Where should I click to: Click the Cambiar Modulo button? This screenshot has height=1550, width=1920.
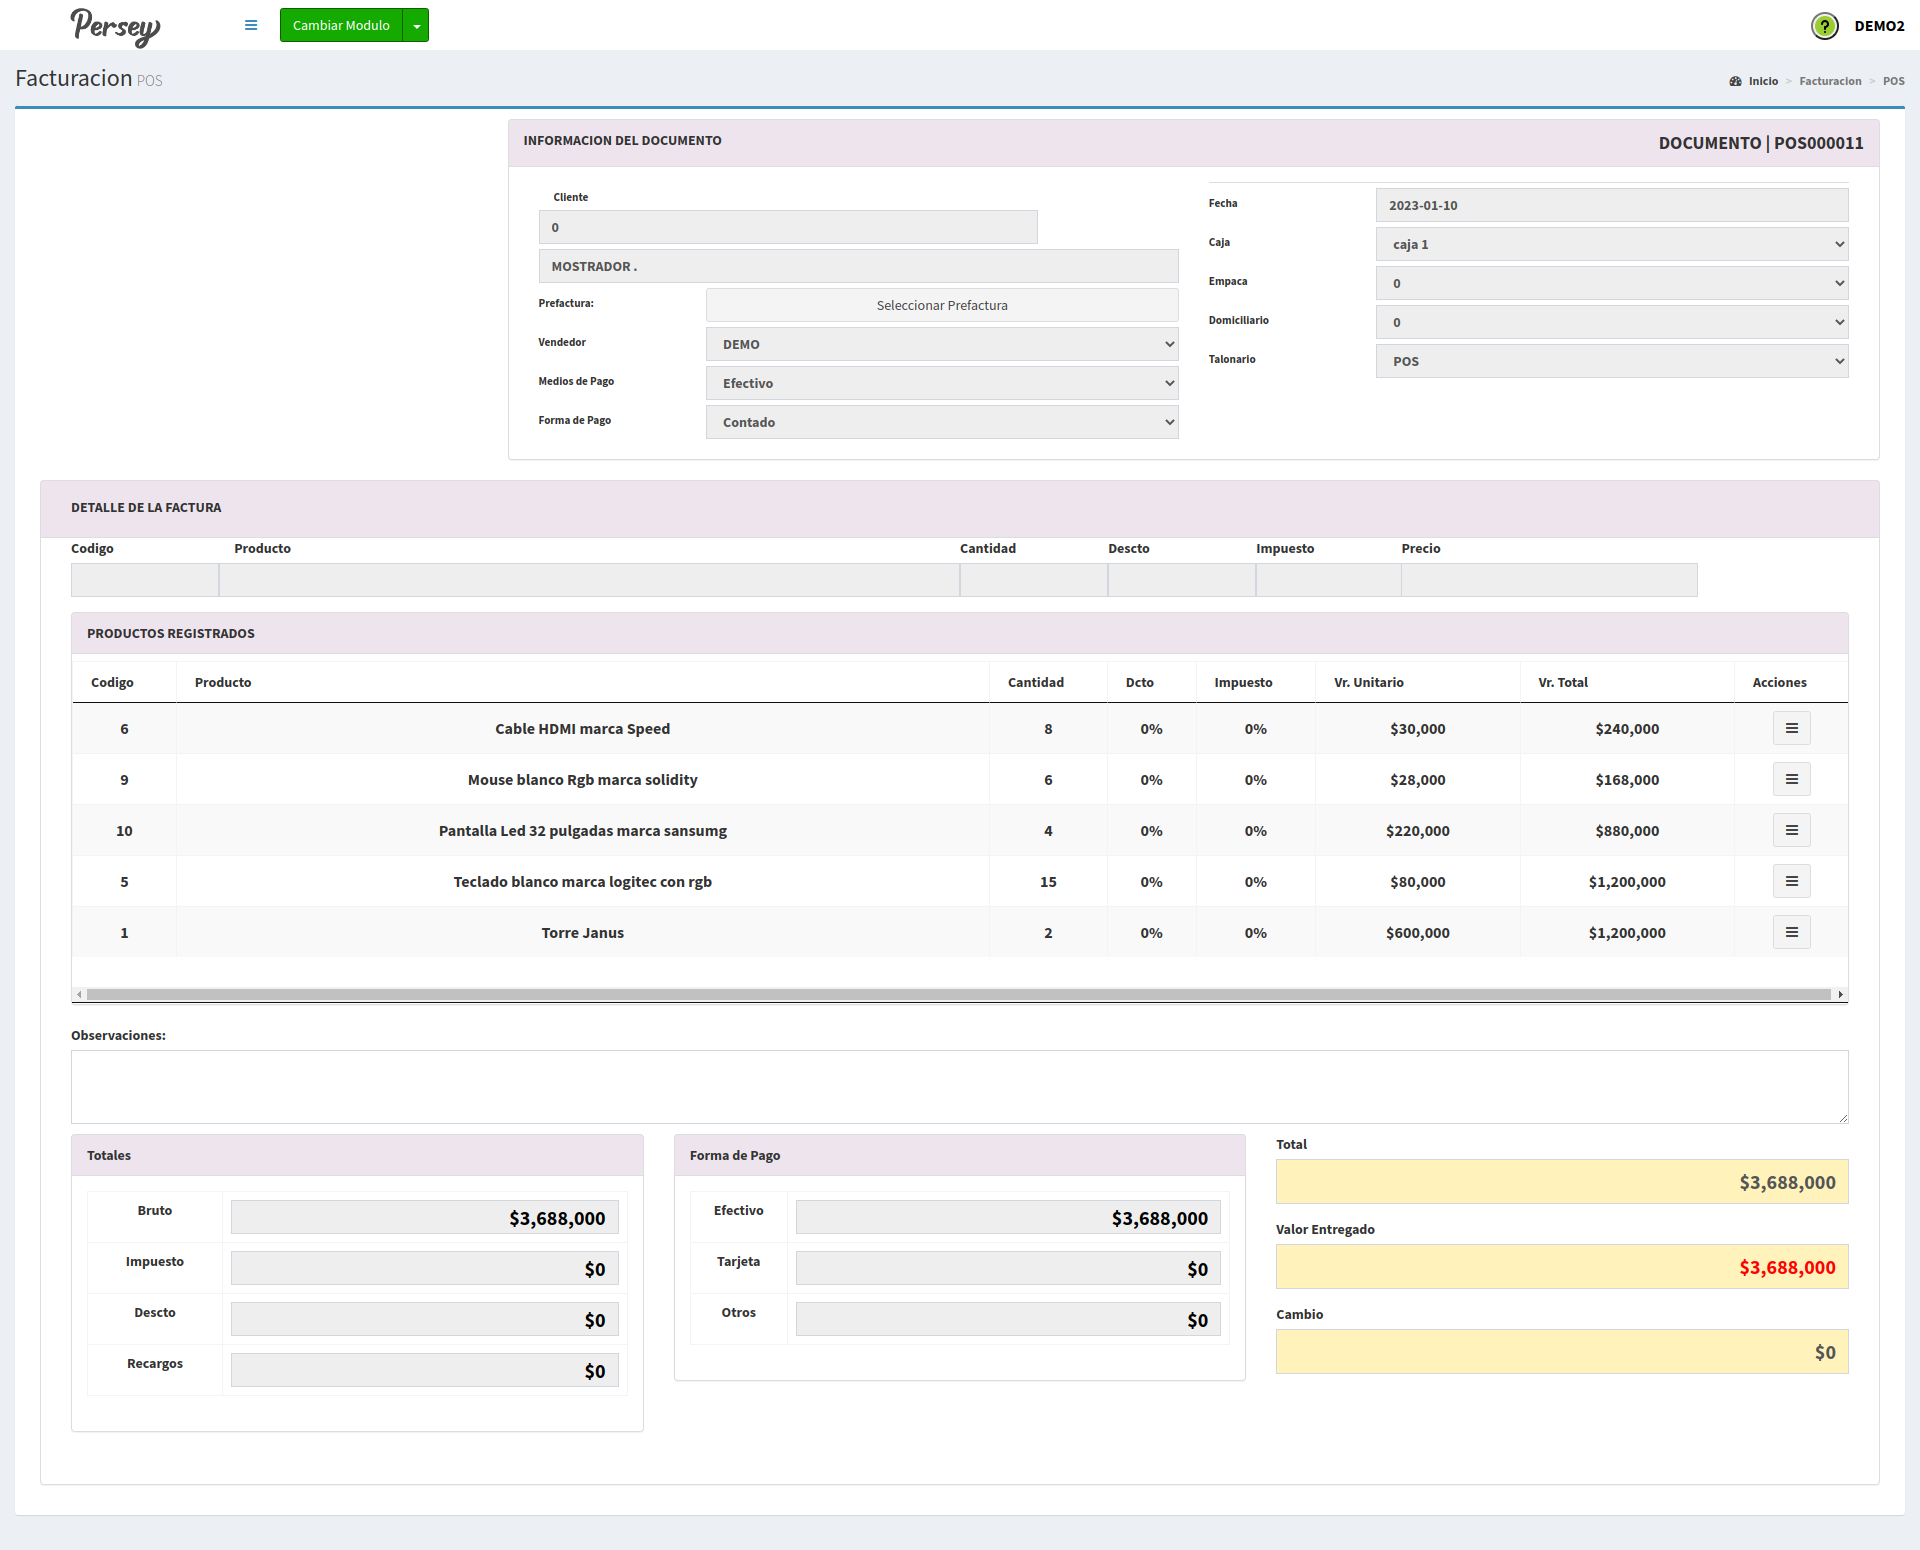click(x=341, y=26)
